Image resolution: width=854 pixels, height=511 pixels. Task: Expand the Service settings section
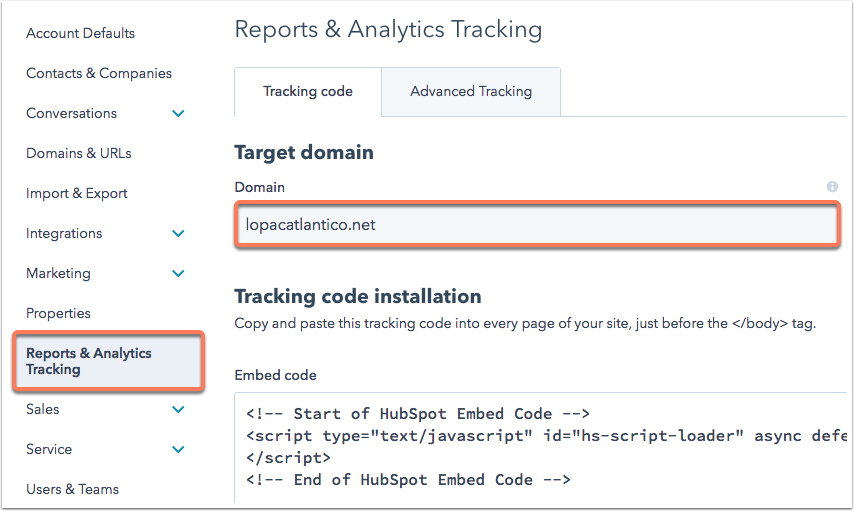pyautogui.click(x=178, y=449)
